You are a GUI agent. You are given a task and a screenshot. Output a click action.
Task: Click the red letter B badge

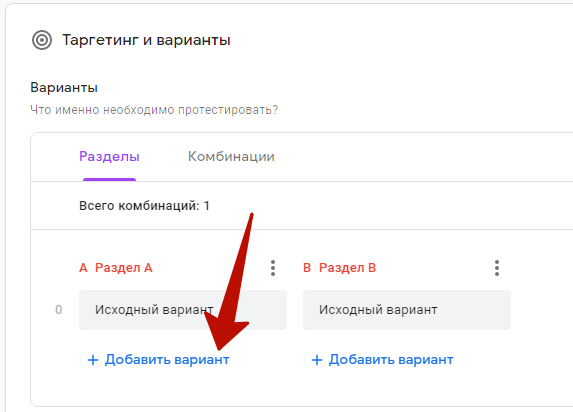tap(307, 268)
